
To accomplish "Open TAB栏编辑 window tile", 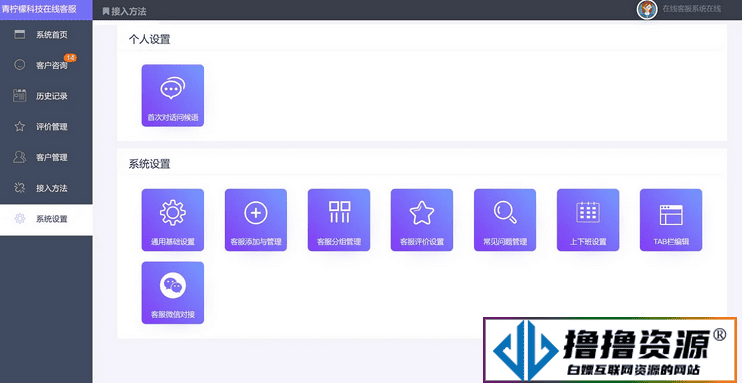I will (671, 220).
